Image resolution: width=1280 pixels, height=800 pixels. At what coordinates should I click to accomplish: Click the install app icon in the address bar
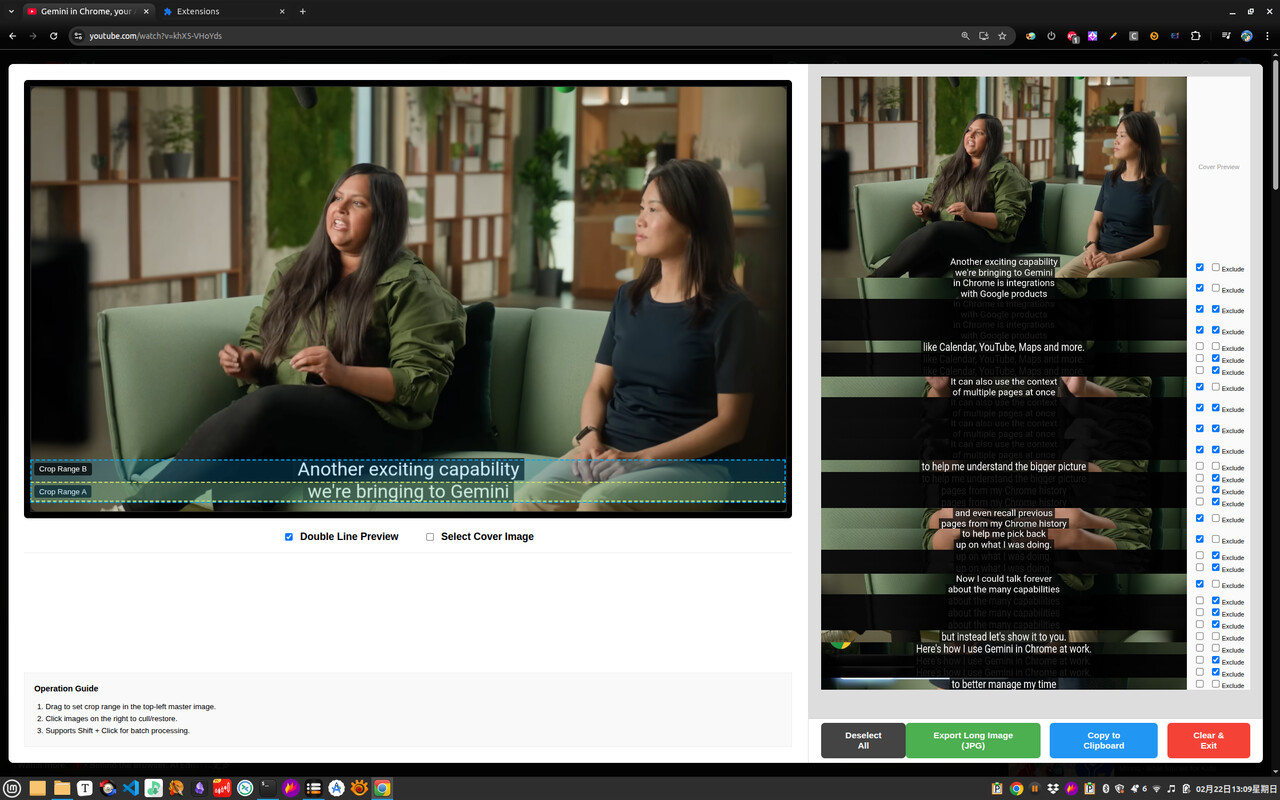[x=984, y=36]
